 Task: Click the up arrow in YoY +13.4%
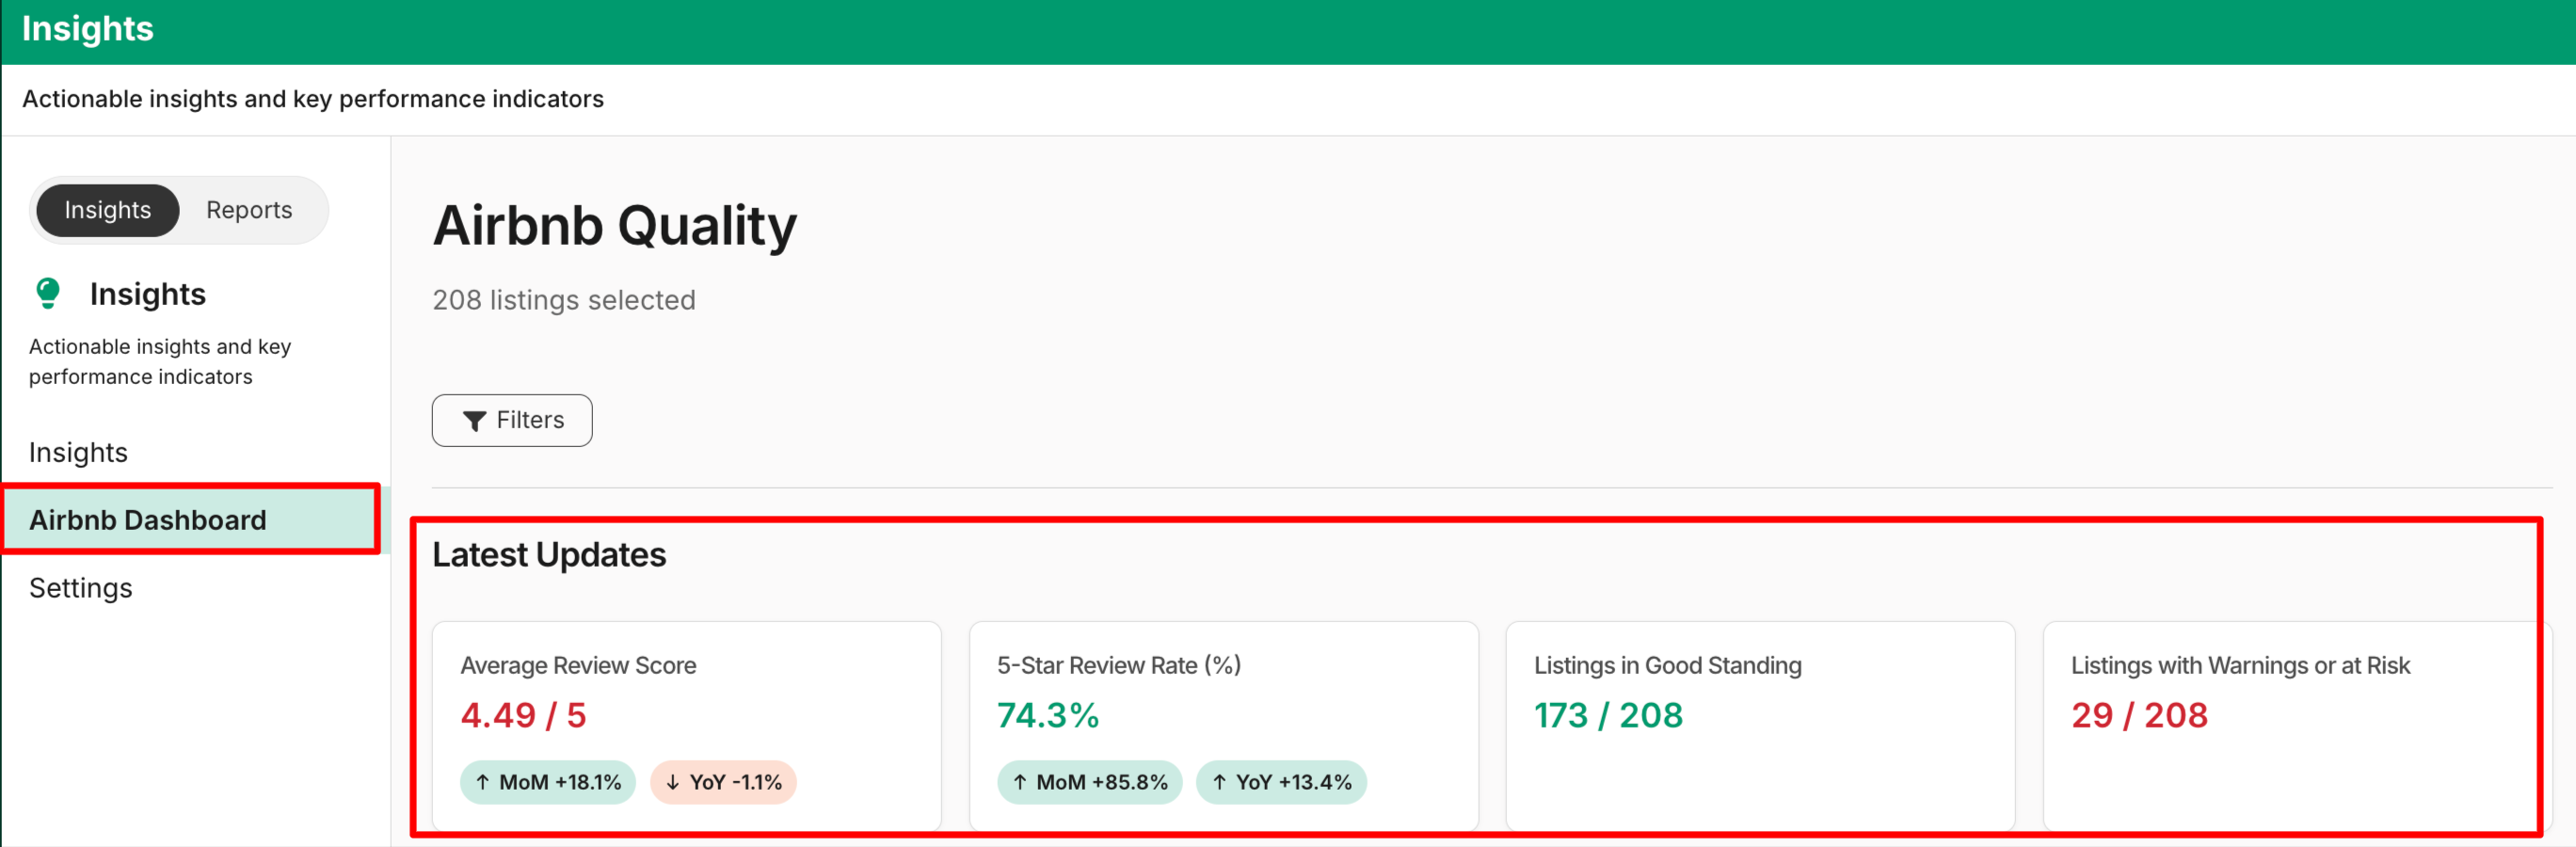[1219, 782]
